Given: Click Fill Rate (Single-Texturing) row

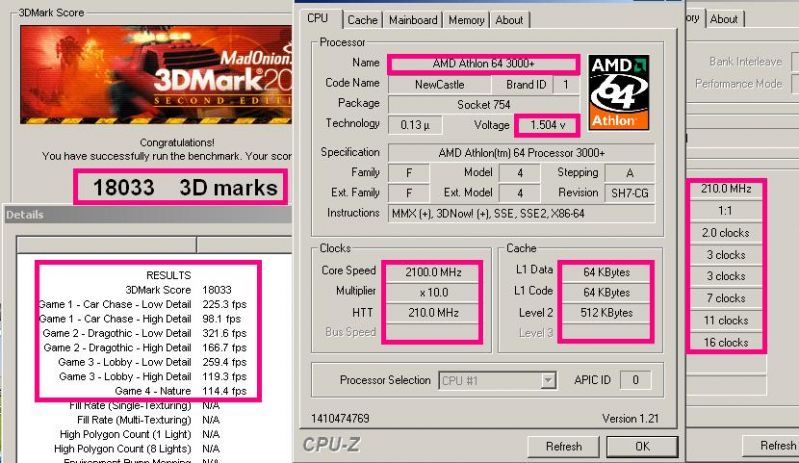Looking at the screenshot, I should click(144, 406).
